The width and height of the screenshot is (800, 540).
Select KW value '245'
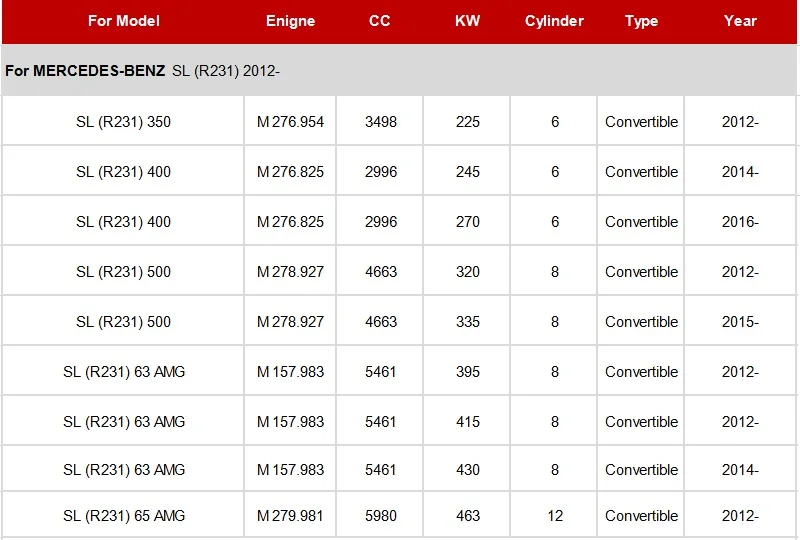[x=467, y=172]
